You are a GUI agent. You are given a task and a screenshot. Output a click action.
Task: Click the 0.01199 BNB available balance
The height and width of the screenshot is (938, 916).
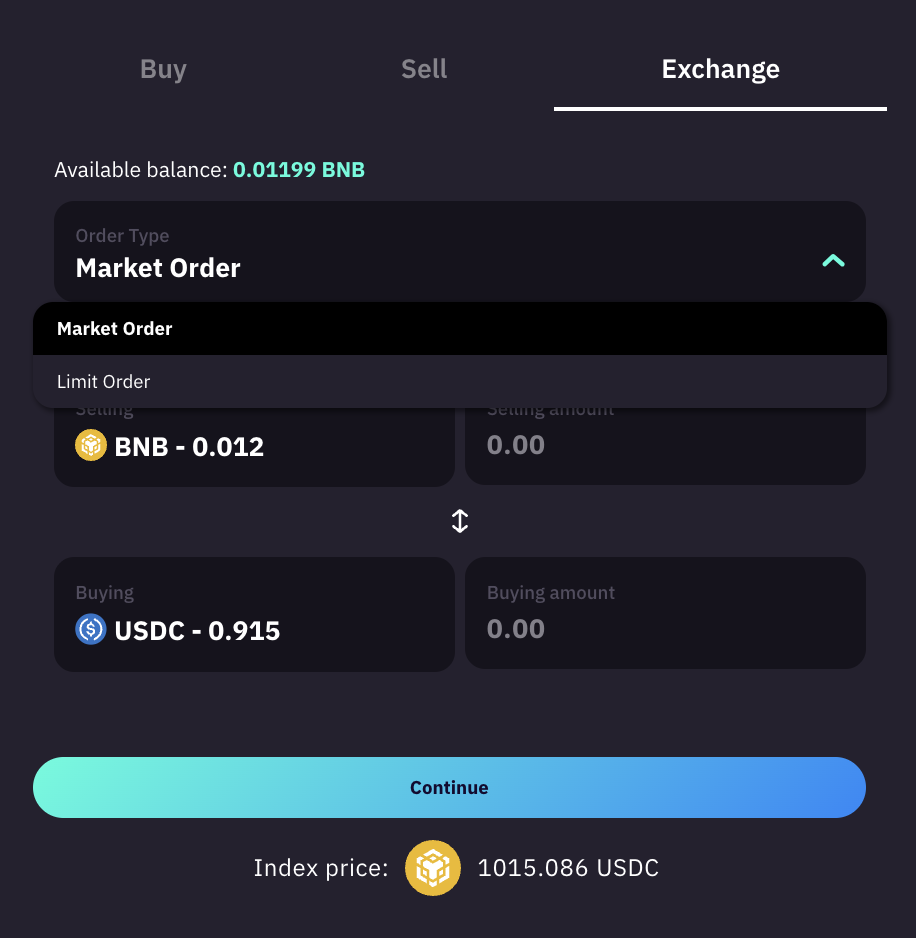click(298, 170)
